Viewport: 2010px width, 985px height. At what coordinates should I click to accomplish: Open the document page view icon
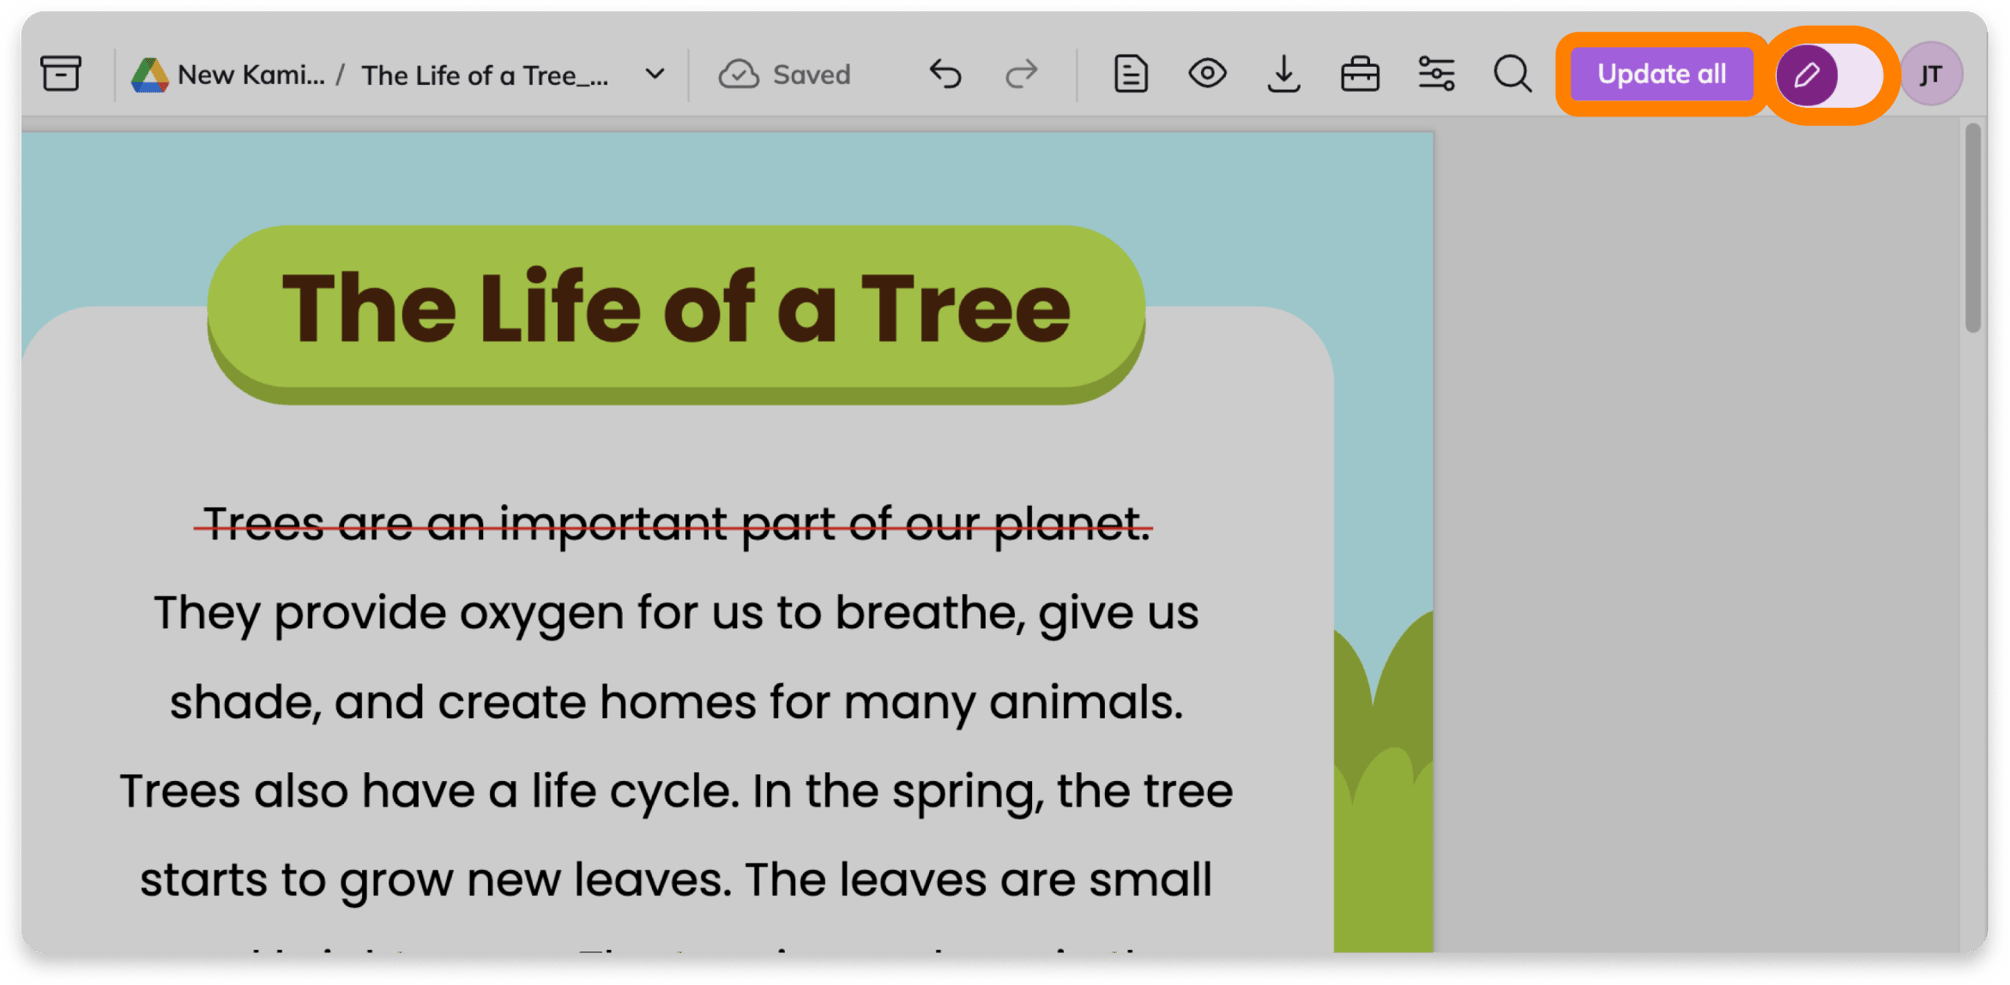[1131, 74]
